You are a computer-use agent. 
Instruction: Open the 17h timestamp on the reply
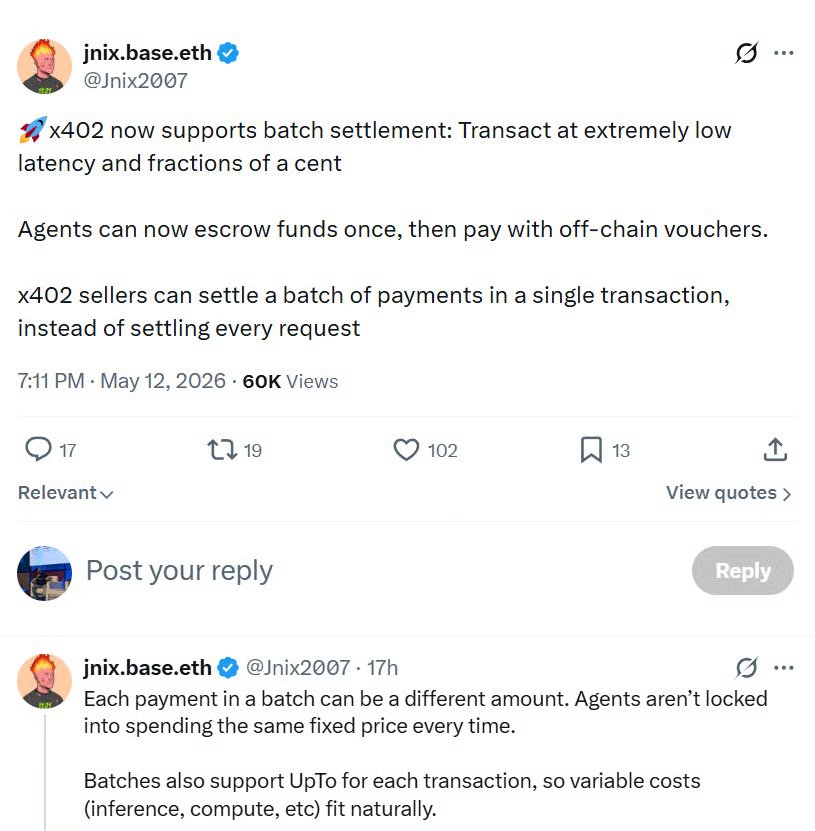point(382,668)
